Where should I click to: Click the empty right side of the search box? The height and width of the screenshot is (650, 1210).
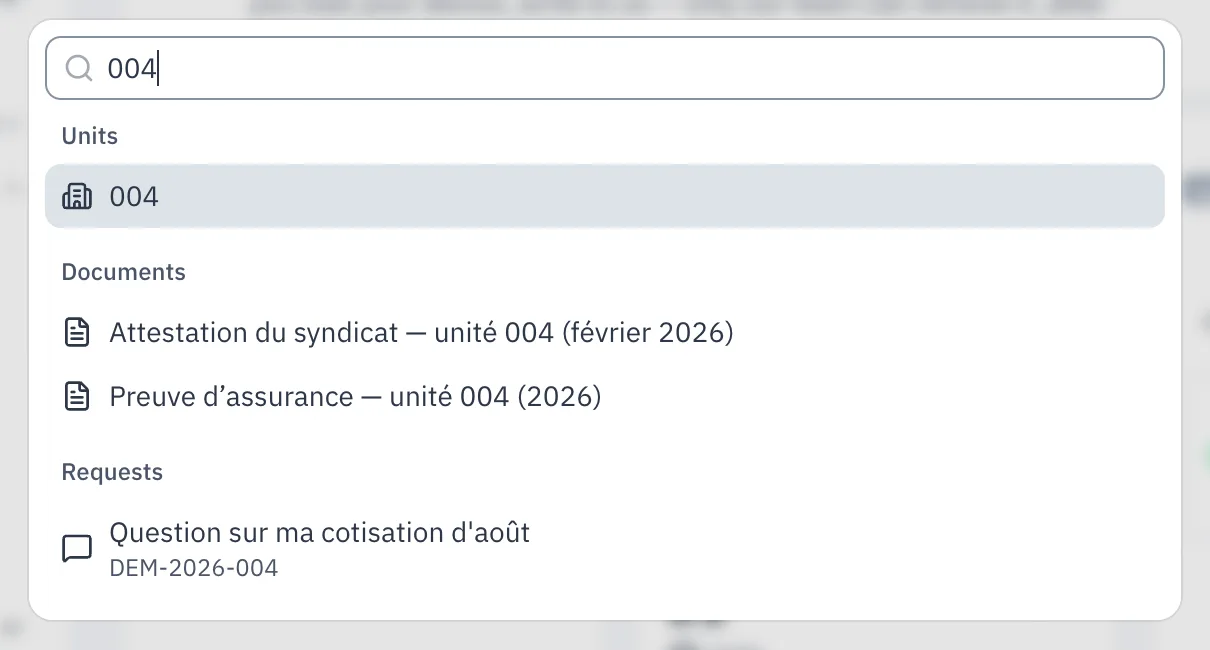[900, 68]
